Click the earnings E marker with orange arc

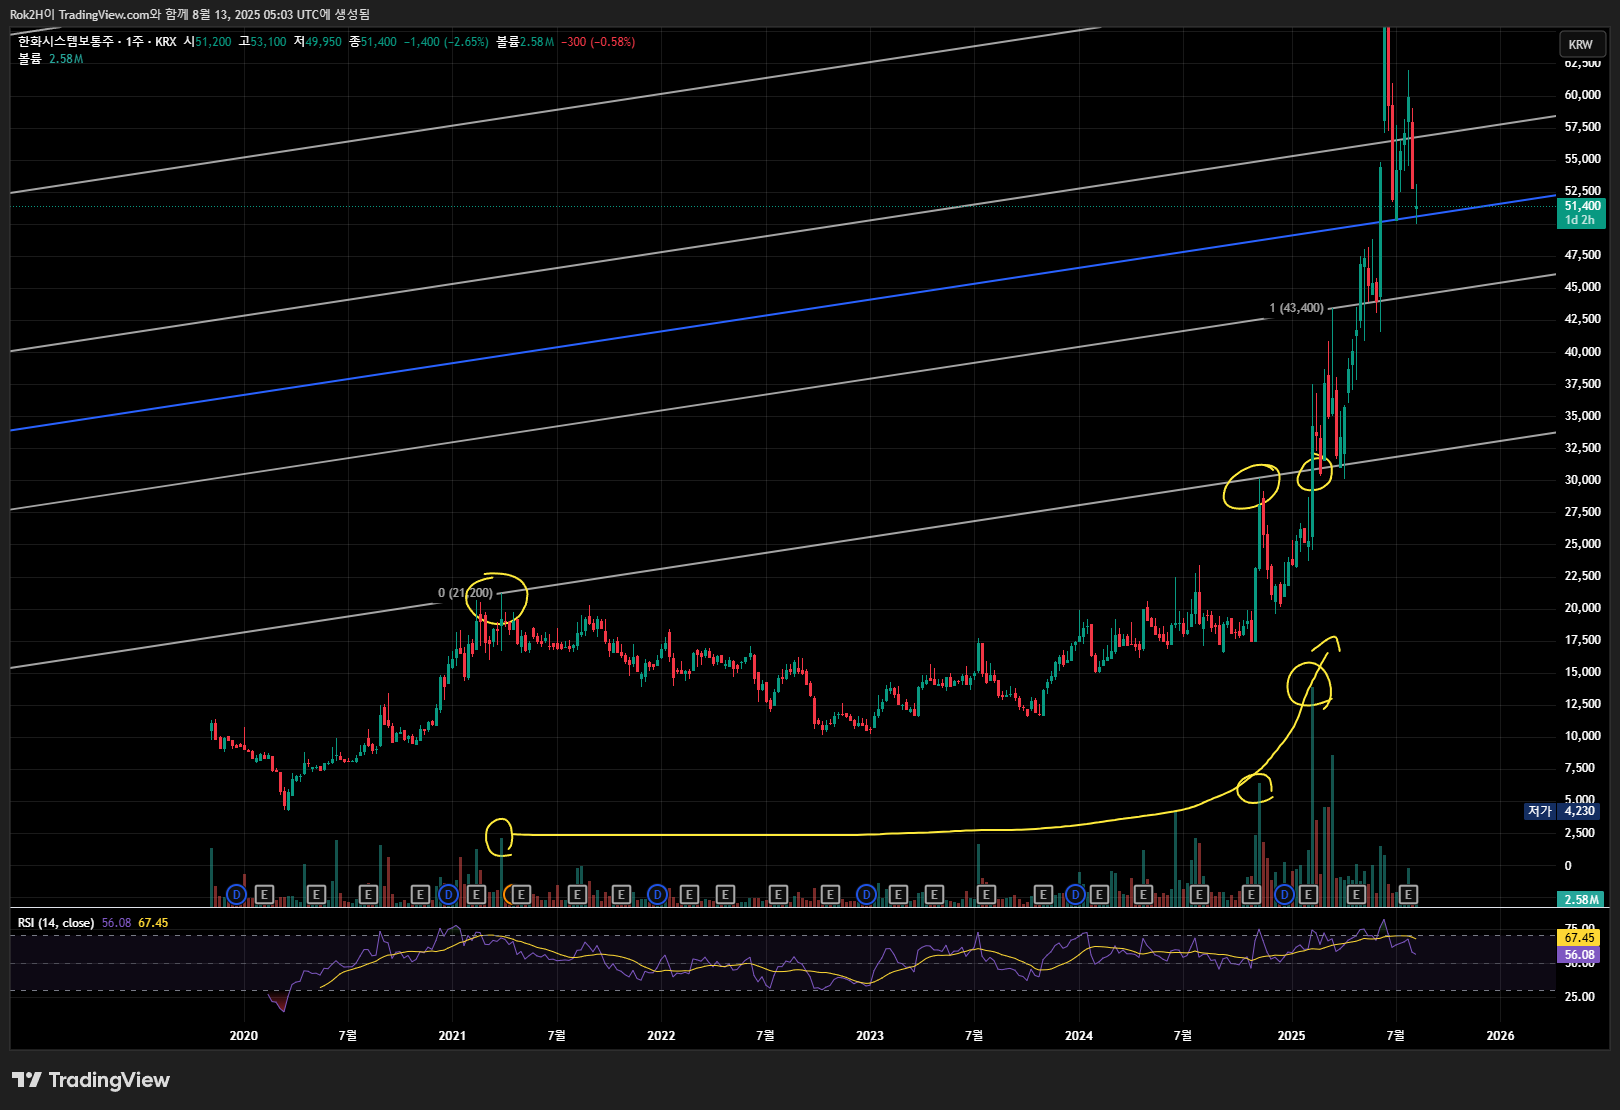[x=520, y=894]
